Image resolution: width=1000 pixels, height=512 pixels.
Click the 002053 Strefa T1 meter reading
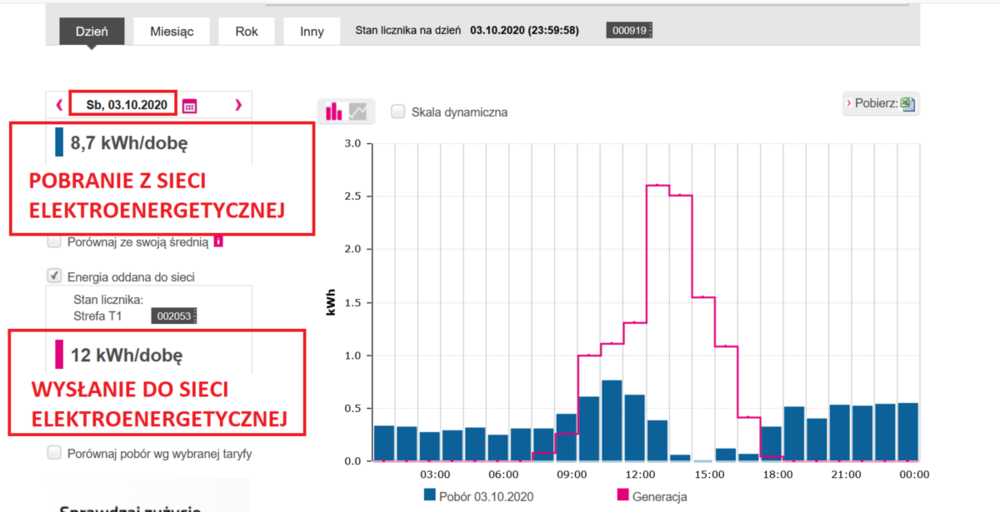pyautogui.click(x=174, y=316)
